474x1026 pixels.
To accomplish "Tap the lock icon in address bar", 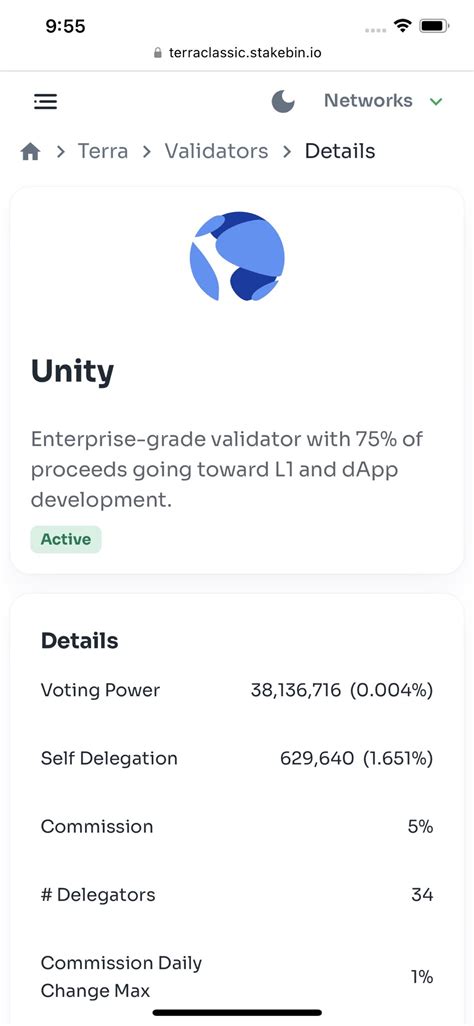I will point(157,52).
